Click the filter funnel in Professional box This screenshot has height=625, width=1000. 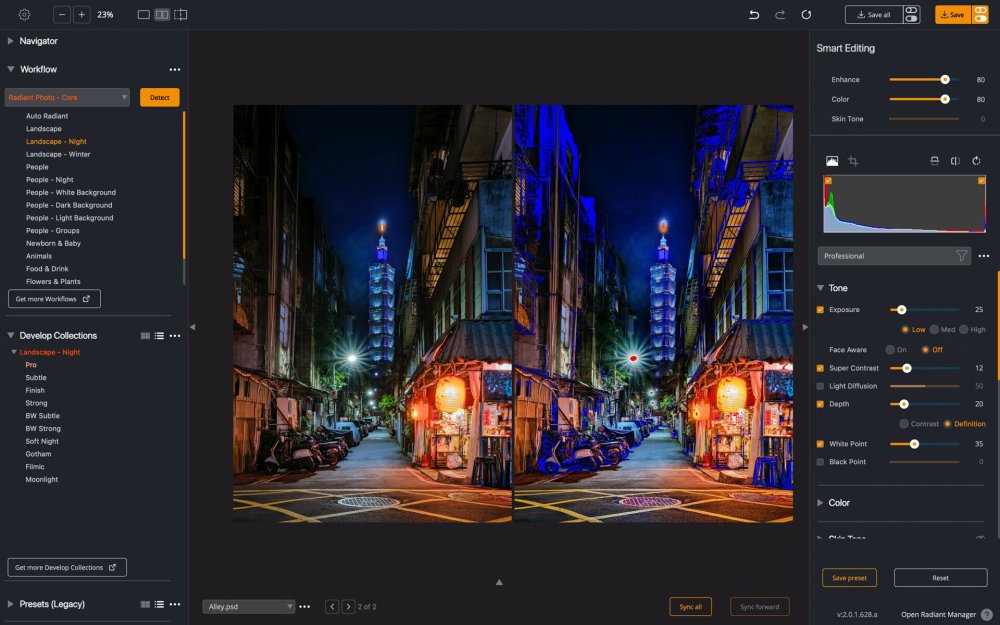coord(961,256)
